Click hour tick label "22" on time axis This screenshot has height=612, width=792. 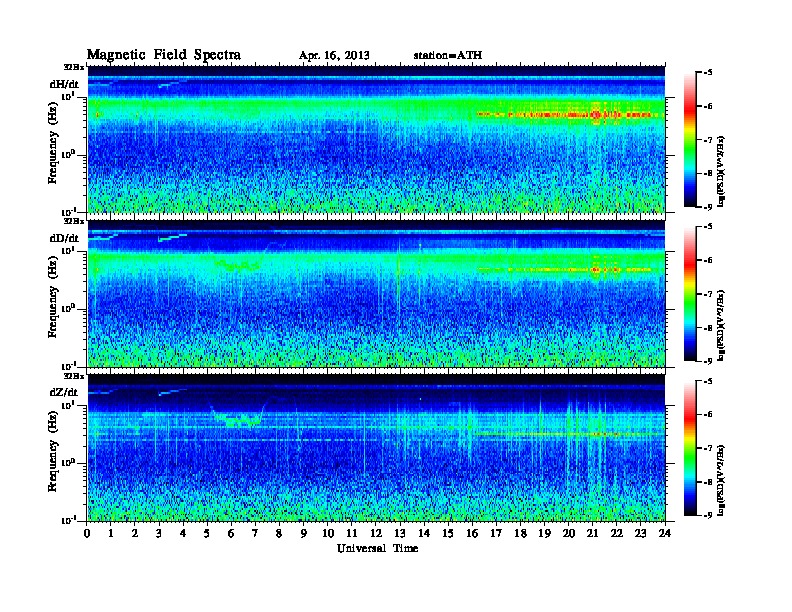tap(617, 533)
